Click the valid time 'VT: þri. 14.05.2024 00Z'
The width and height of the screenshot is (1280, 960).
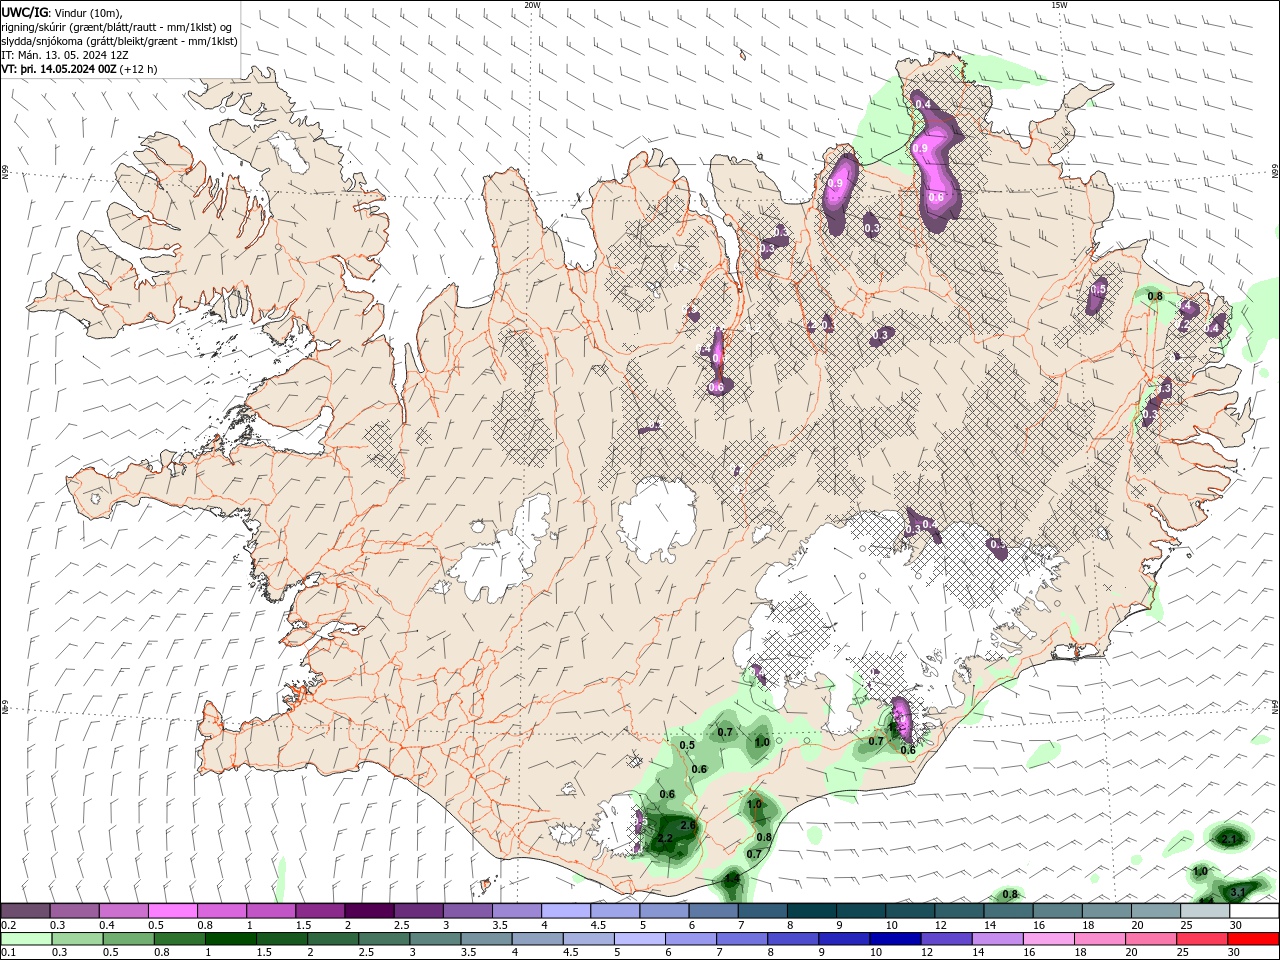[60, 69]
